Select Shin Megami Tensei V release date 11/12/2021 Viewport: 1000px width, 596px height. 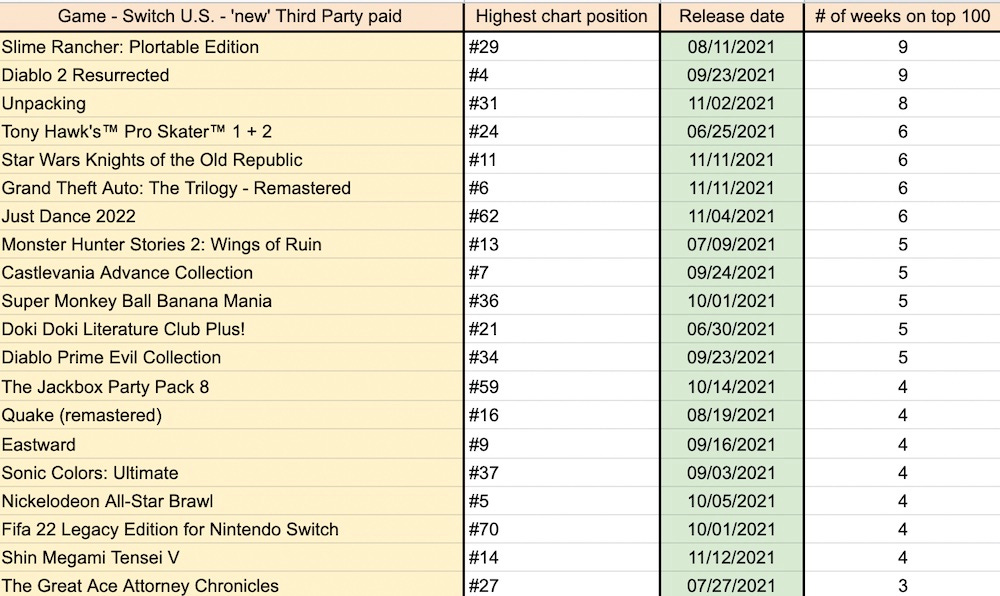pyautogui.click(x=732, y=557)
